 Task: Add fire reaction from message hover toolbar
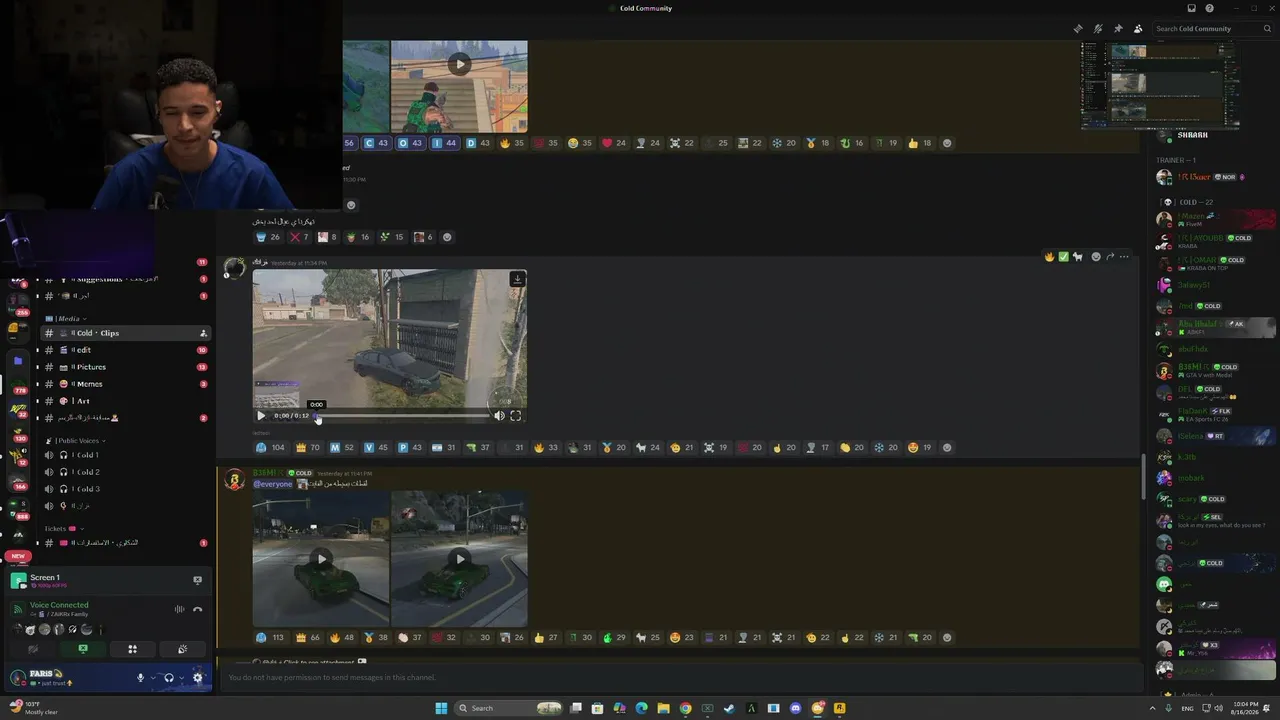point(1049,257)
